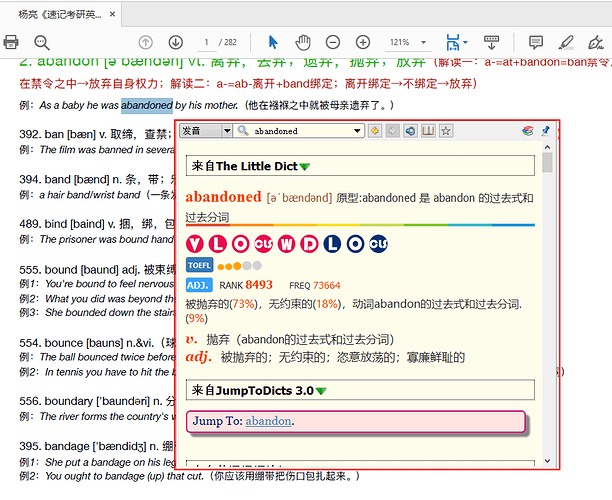
Task: Follow the abandon Jump To link
Action: (268, 421)
